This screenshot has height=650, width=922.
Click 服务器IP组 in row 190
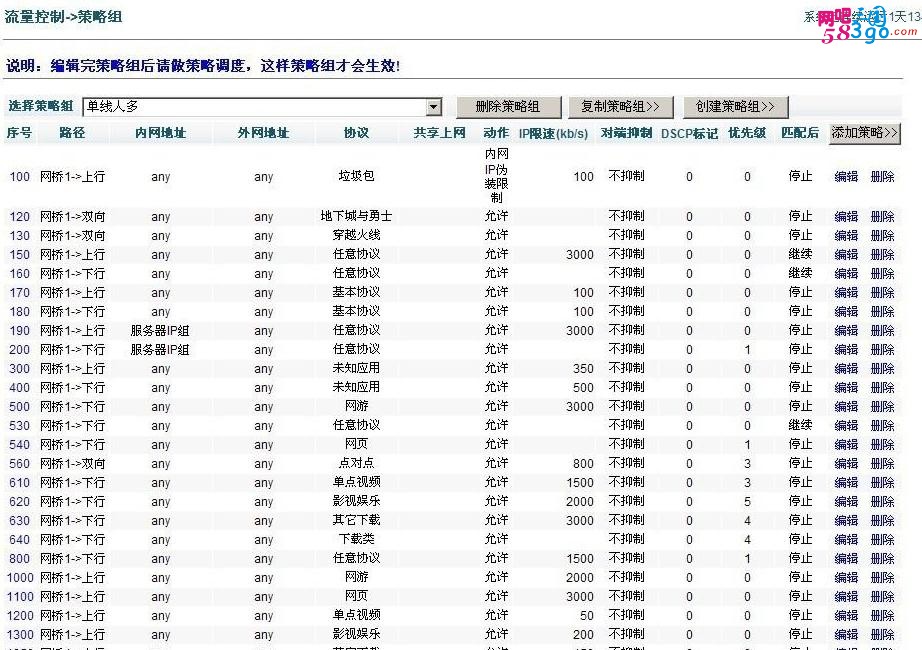(x=160, y=331)
